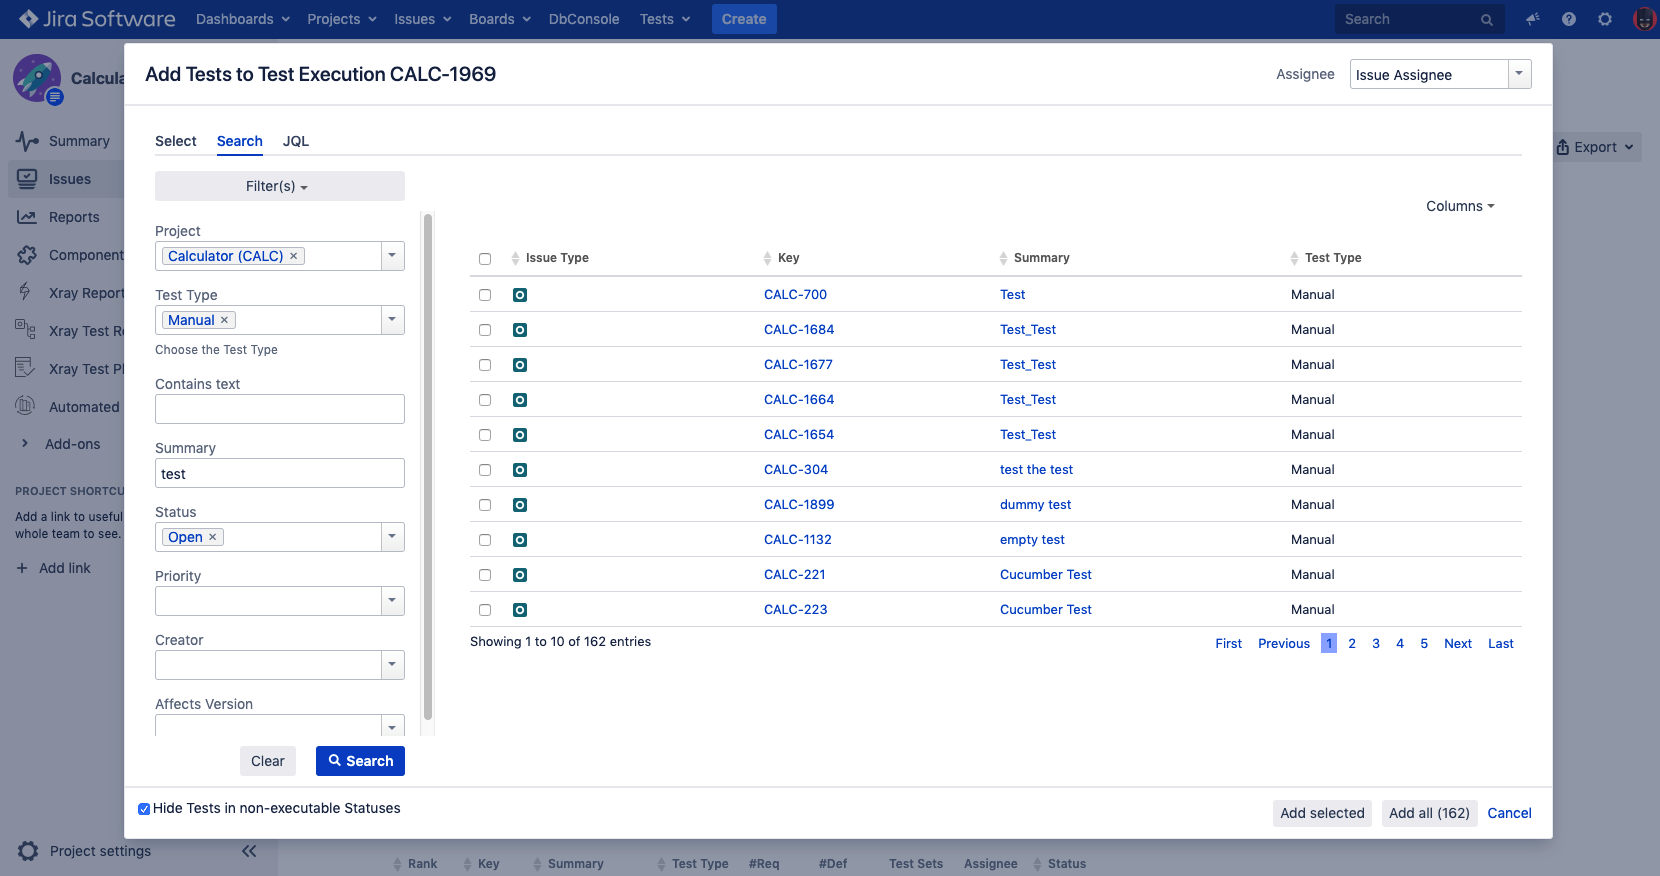Image resolution: width=1660 pixels, height=876 pixels.
Task: Open the user profile avatar
Action: click(x=1643, y=19)
